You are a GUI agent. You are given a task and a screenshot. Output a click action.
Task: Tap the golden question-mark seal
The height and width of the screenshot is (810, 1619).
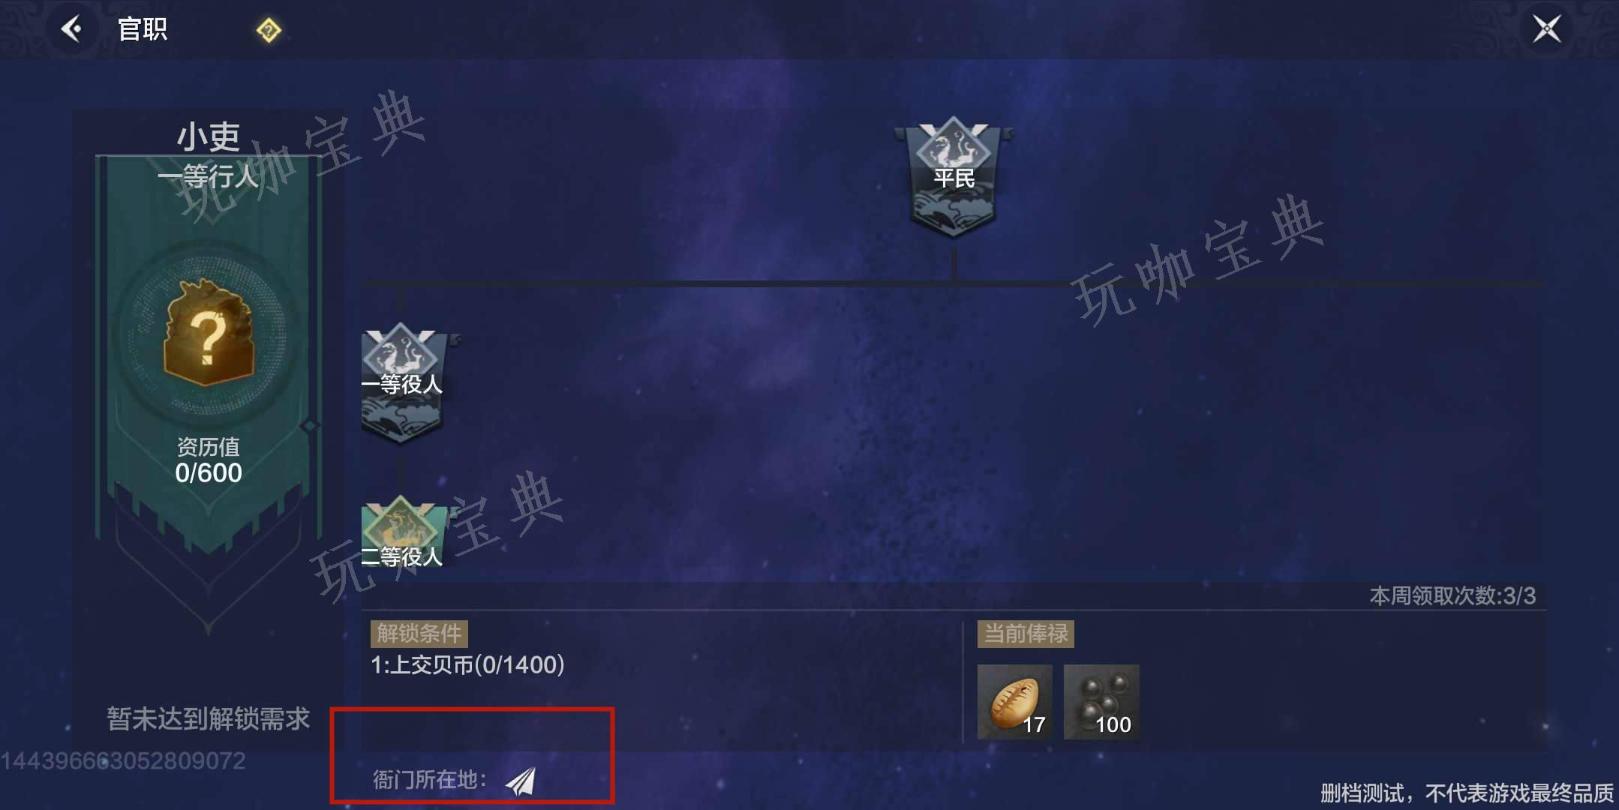pyautogui.click(x=208, y=332)
